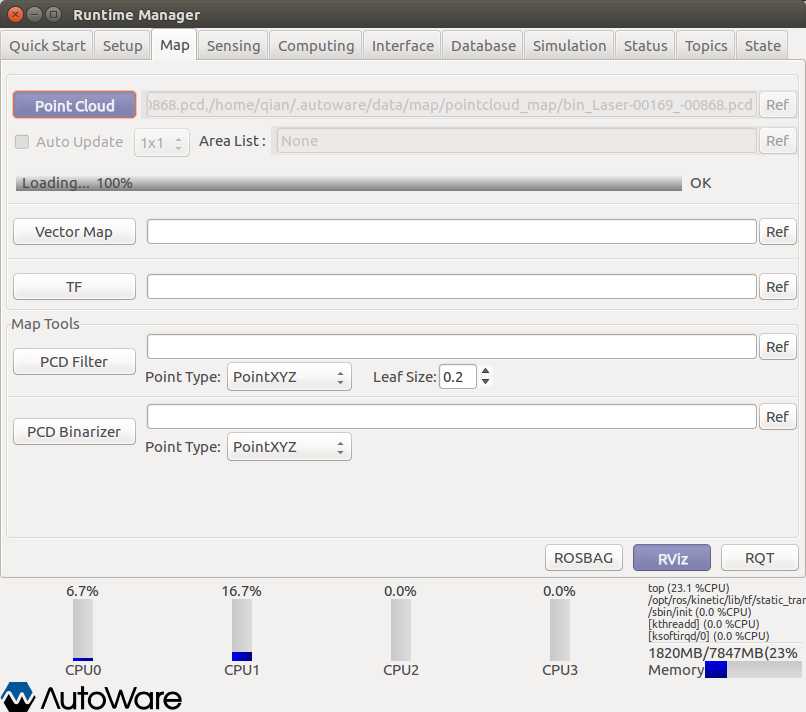The image size is (806, 712).
Task: Start the PCD Binarizer tool
Action: coord(74,432)
